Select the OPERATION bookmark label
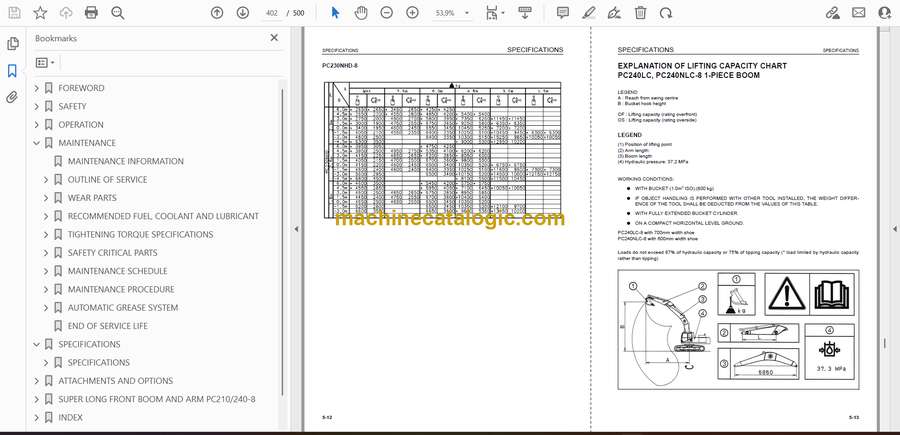This screenshot has width=900, height=435. (81, 125)
